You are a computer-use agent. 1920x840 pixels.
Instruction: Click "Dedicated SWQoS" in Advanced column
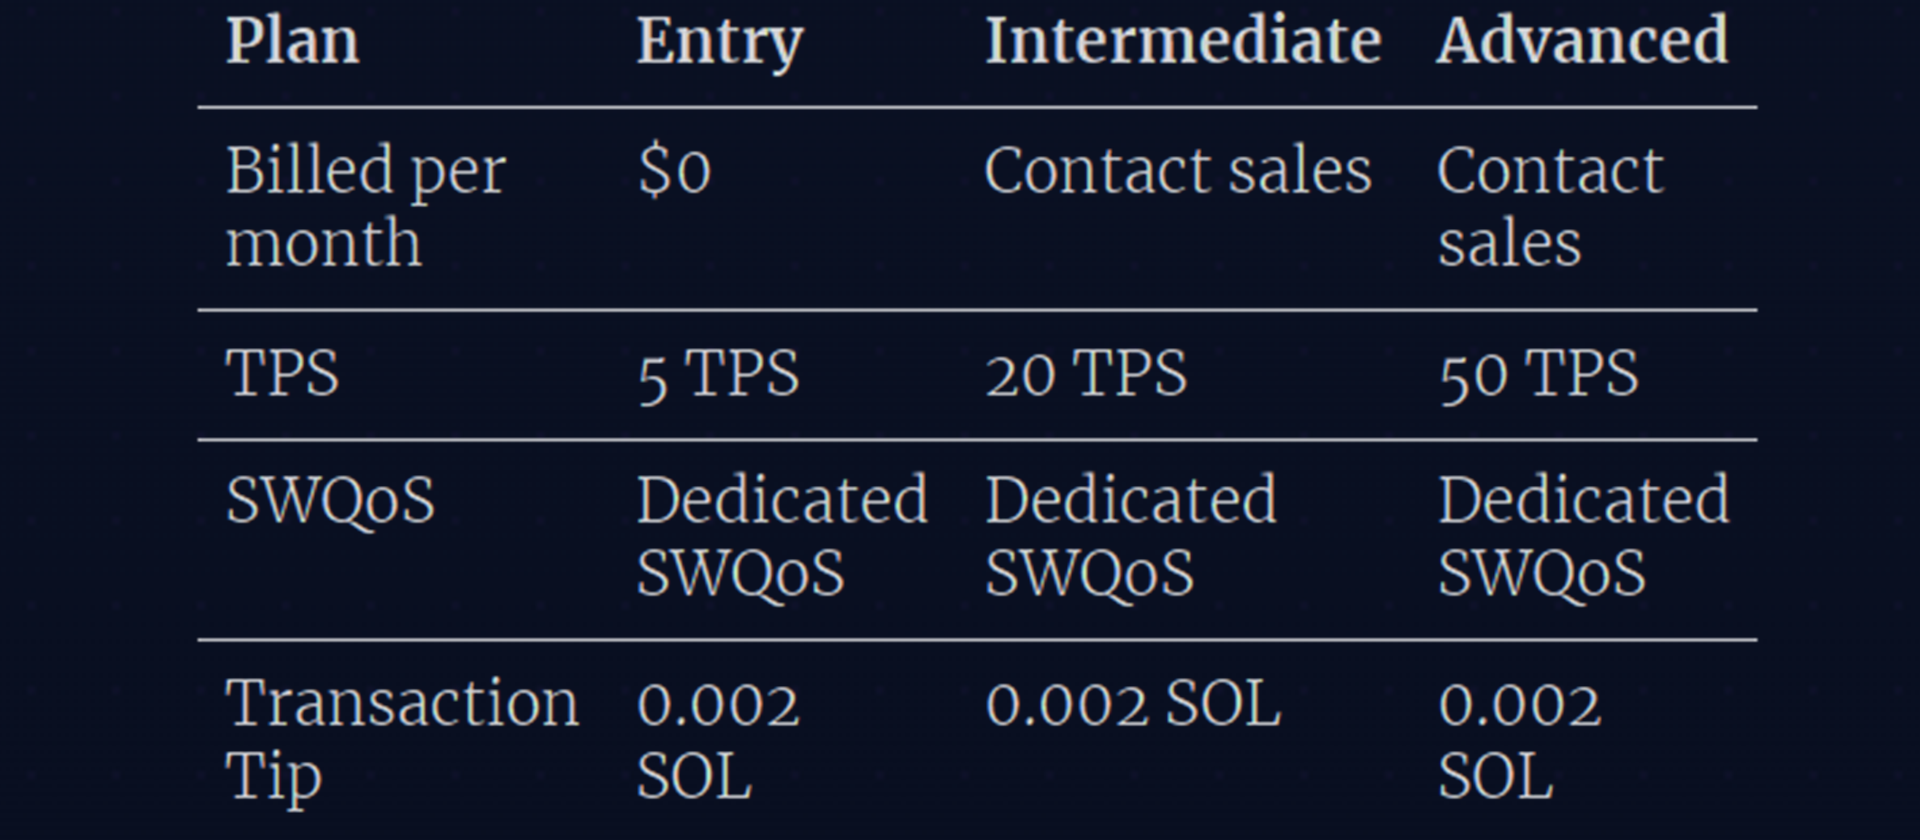(1582, 536)
